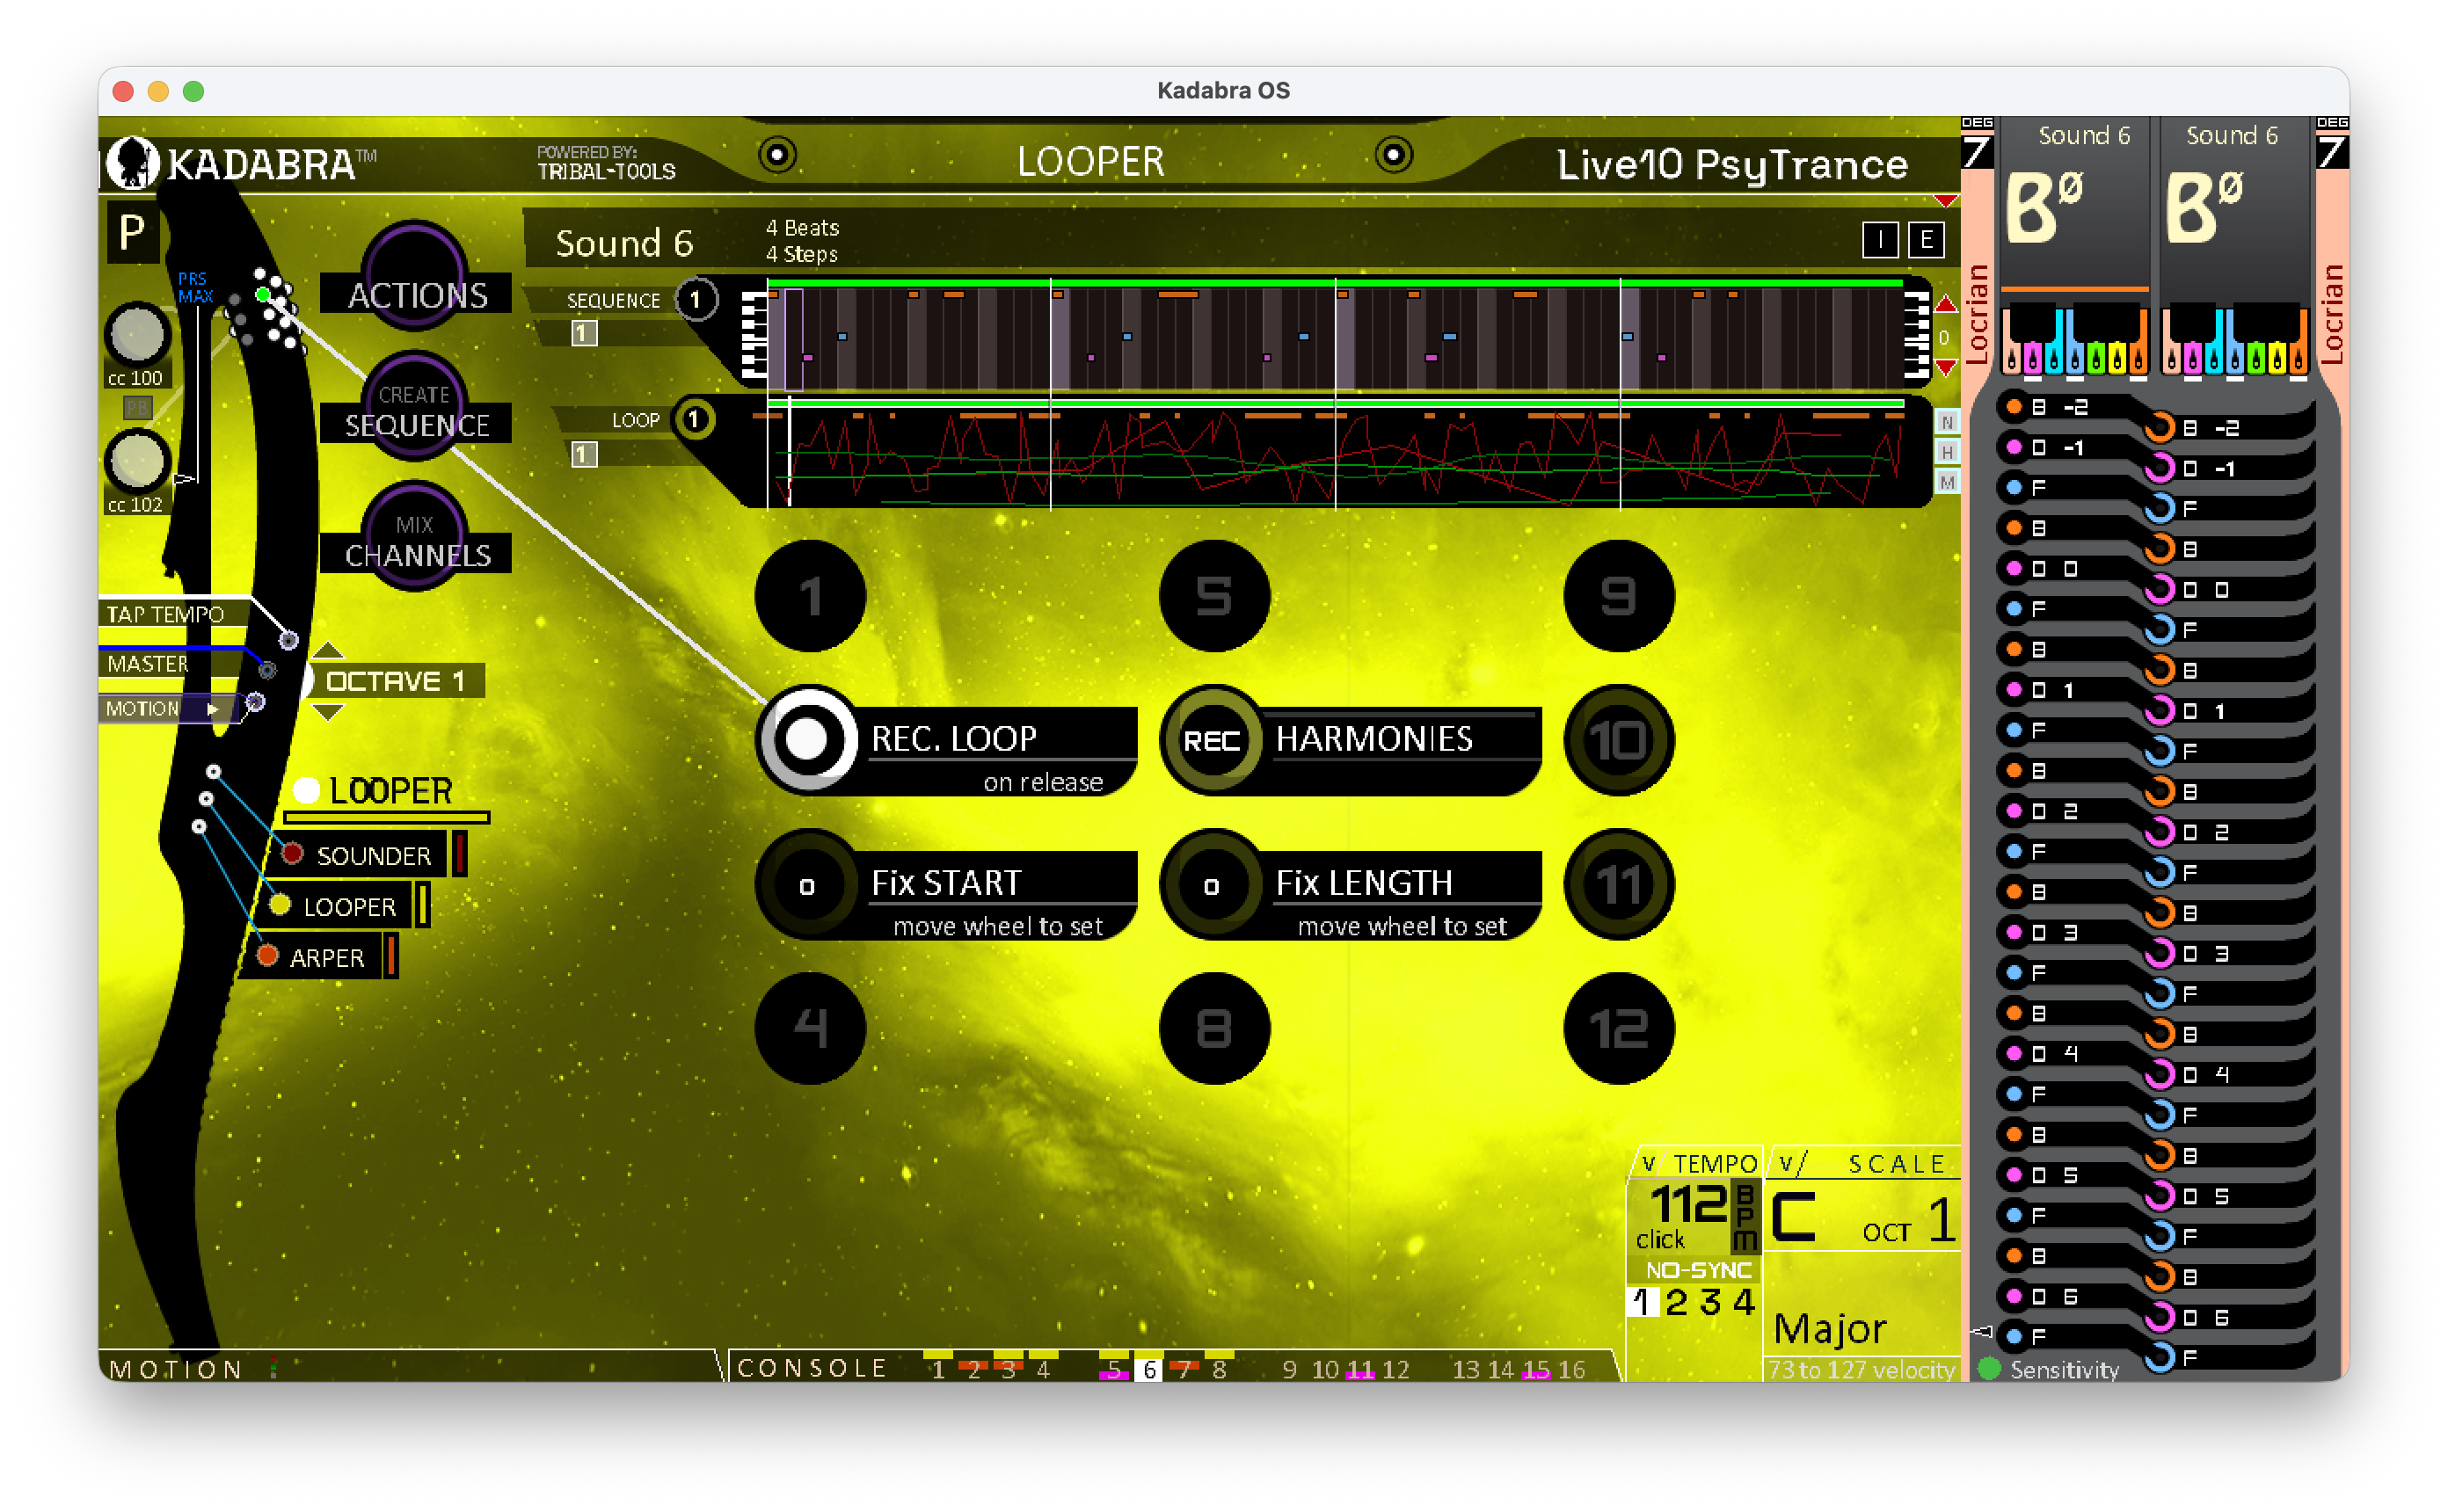The image size is (2448, 1512).
Task: Click the left Sound 6 mini keyboard
Action: (x=2073, y=342)
